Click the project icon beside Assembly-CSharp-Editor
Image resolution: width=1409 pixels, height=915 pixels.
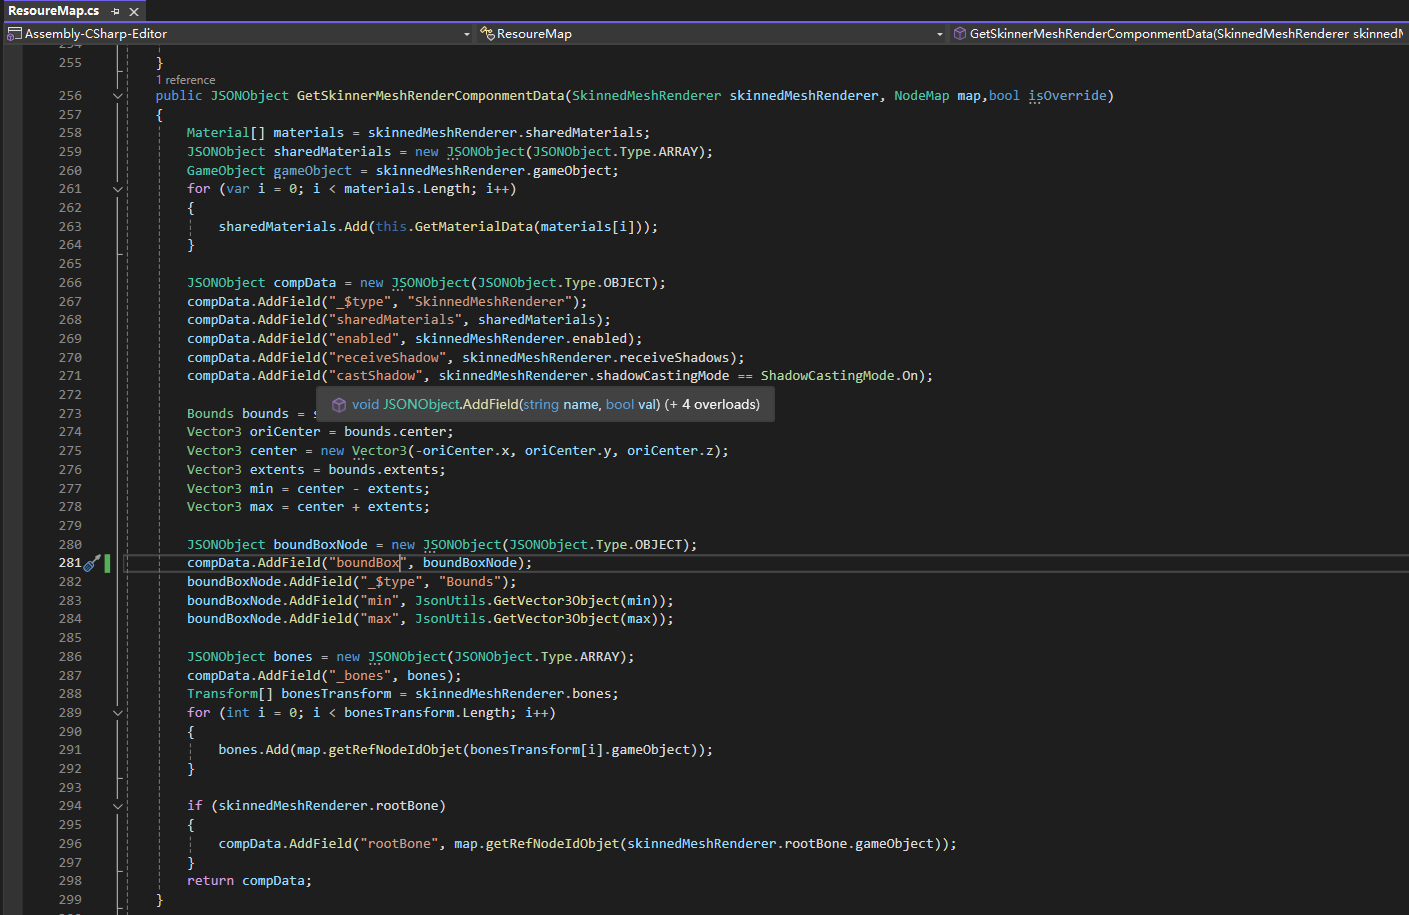pyautogui.click(x=14, y=34)
